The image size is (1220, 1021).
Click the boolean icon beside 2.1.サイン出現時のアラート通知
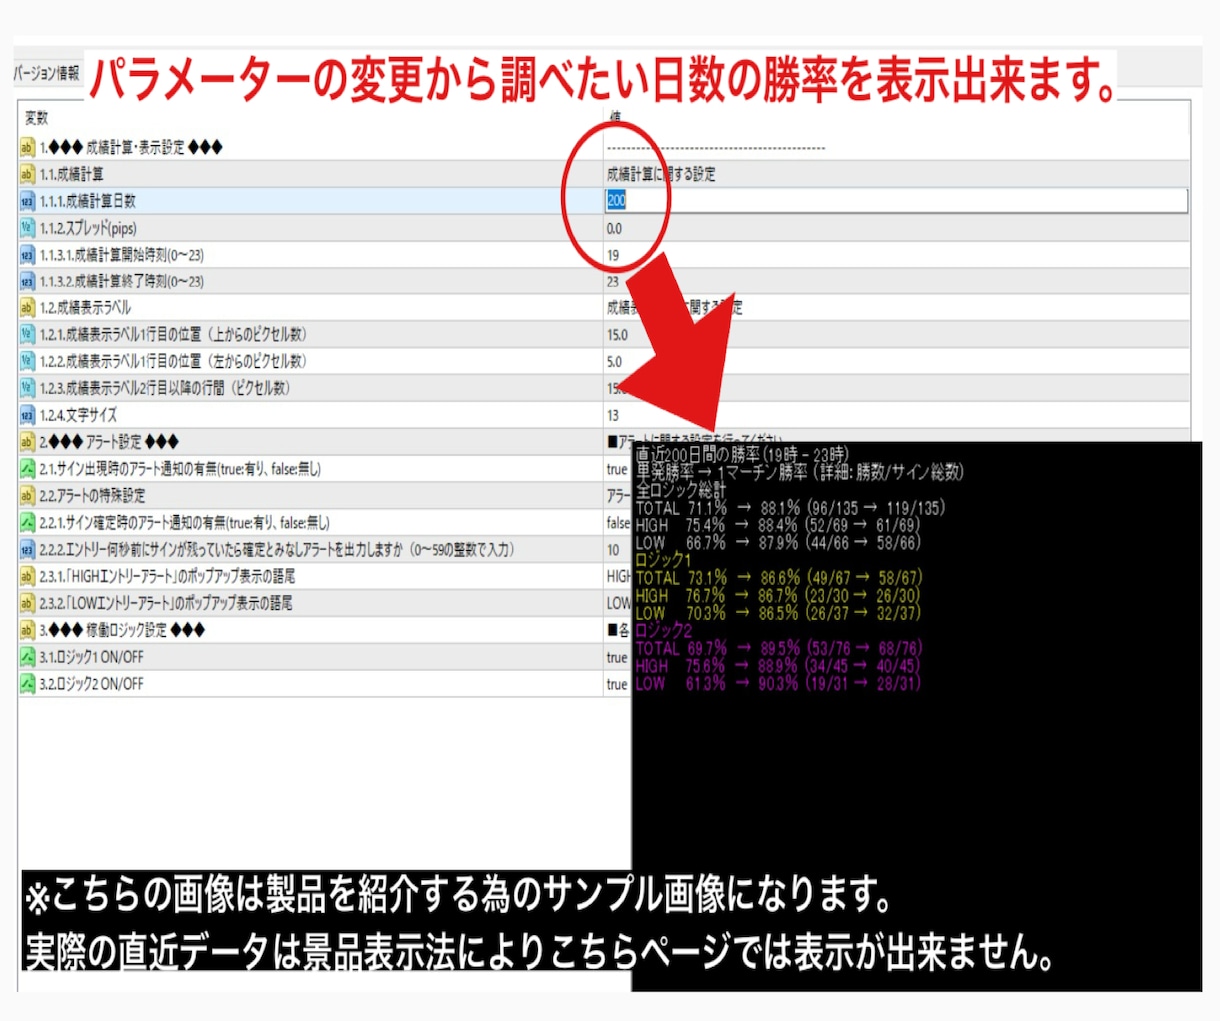27,468
